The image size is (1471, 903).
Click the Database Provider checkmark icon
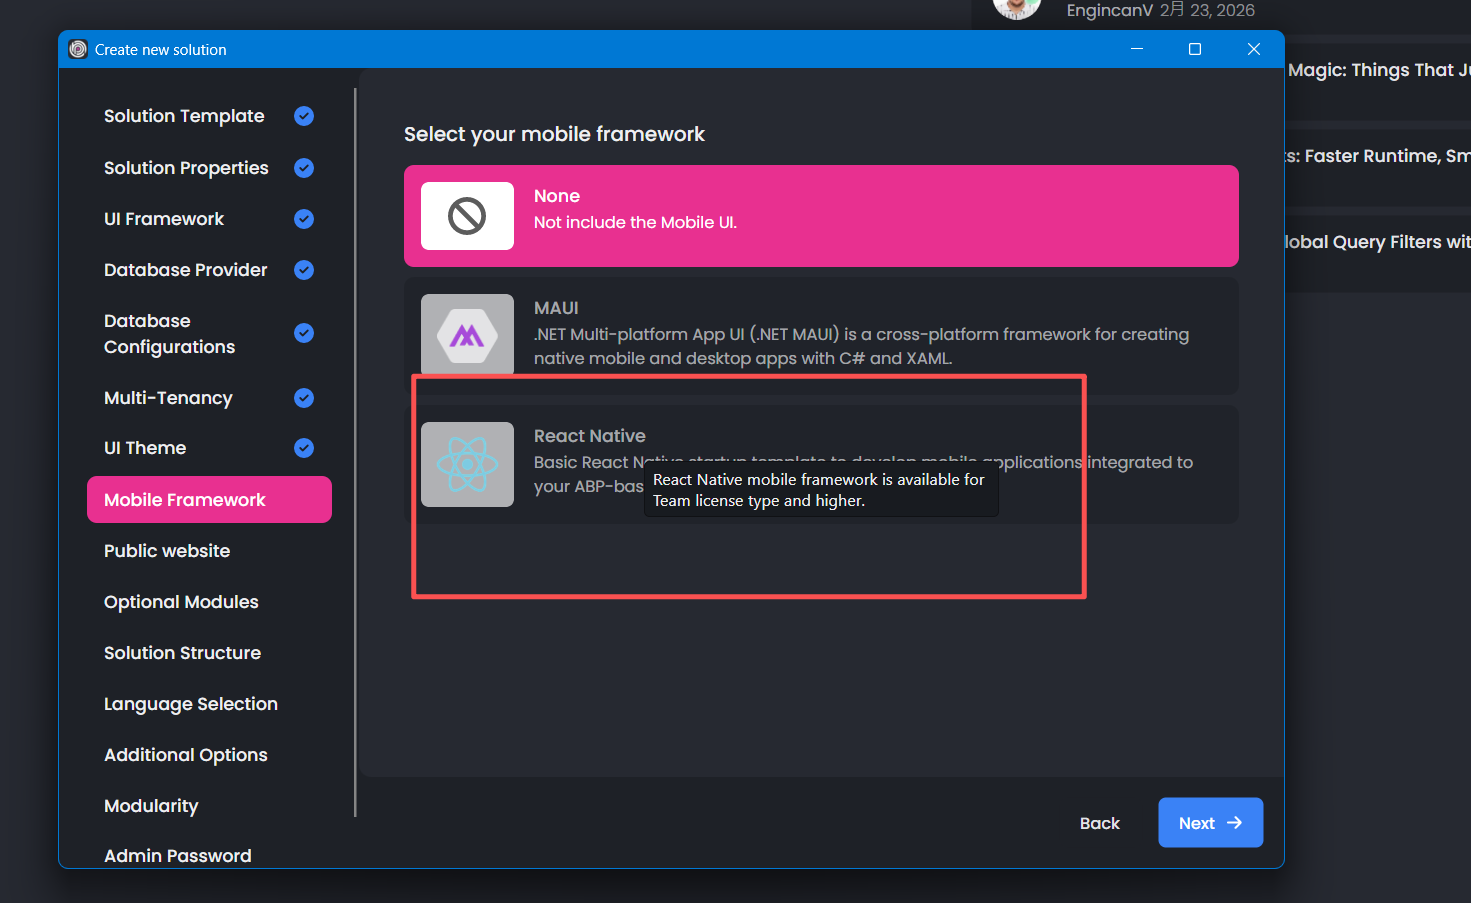click(304, 270)
